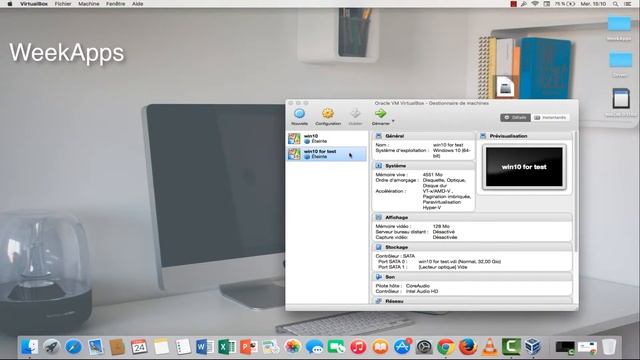Launch Firefox from the Dock
This screenshot has height=360, width=640.
point(468,347)
